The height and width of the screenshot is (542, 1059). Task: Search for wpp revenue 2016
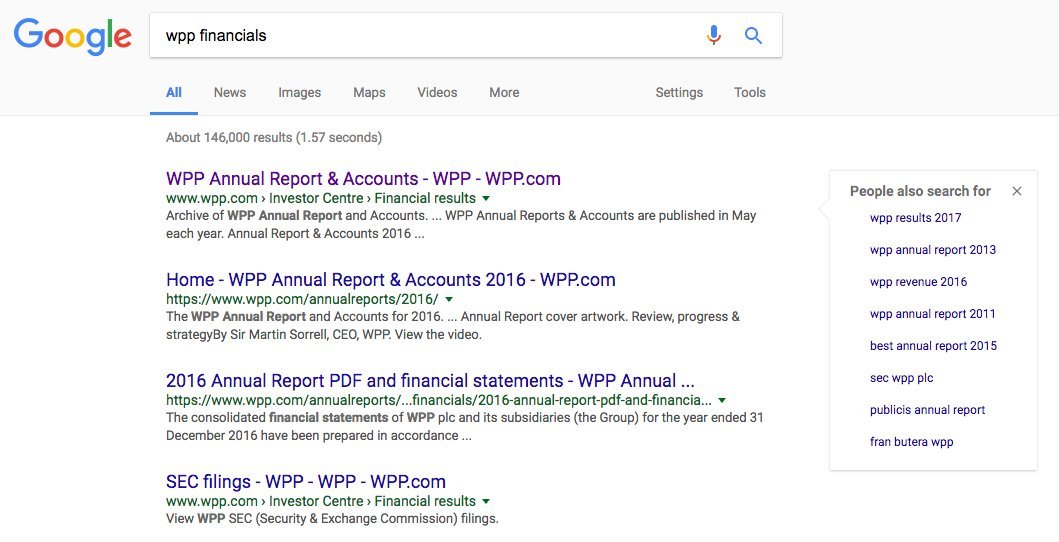[x=918, y=282]
